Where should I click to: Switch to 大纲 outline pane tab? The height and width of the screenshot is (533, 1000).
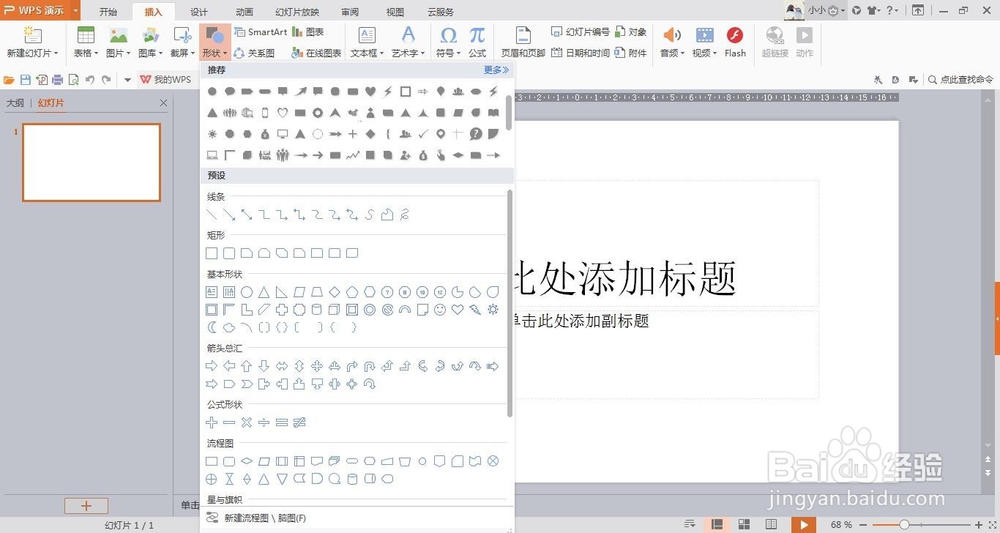[15, 103]
